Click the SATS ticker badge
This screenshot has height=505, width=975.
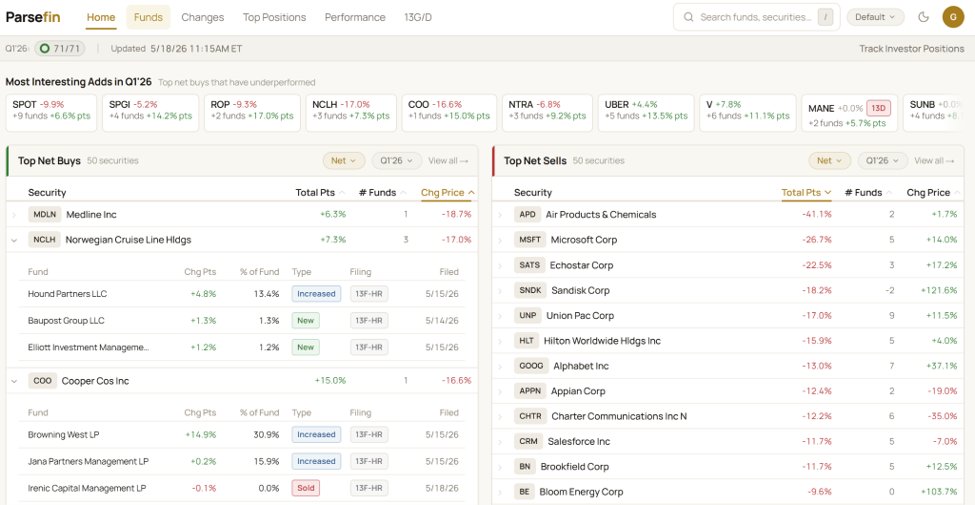[x=529, y=265]
